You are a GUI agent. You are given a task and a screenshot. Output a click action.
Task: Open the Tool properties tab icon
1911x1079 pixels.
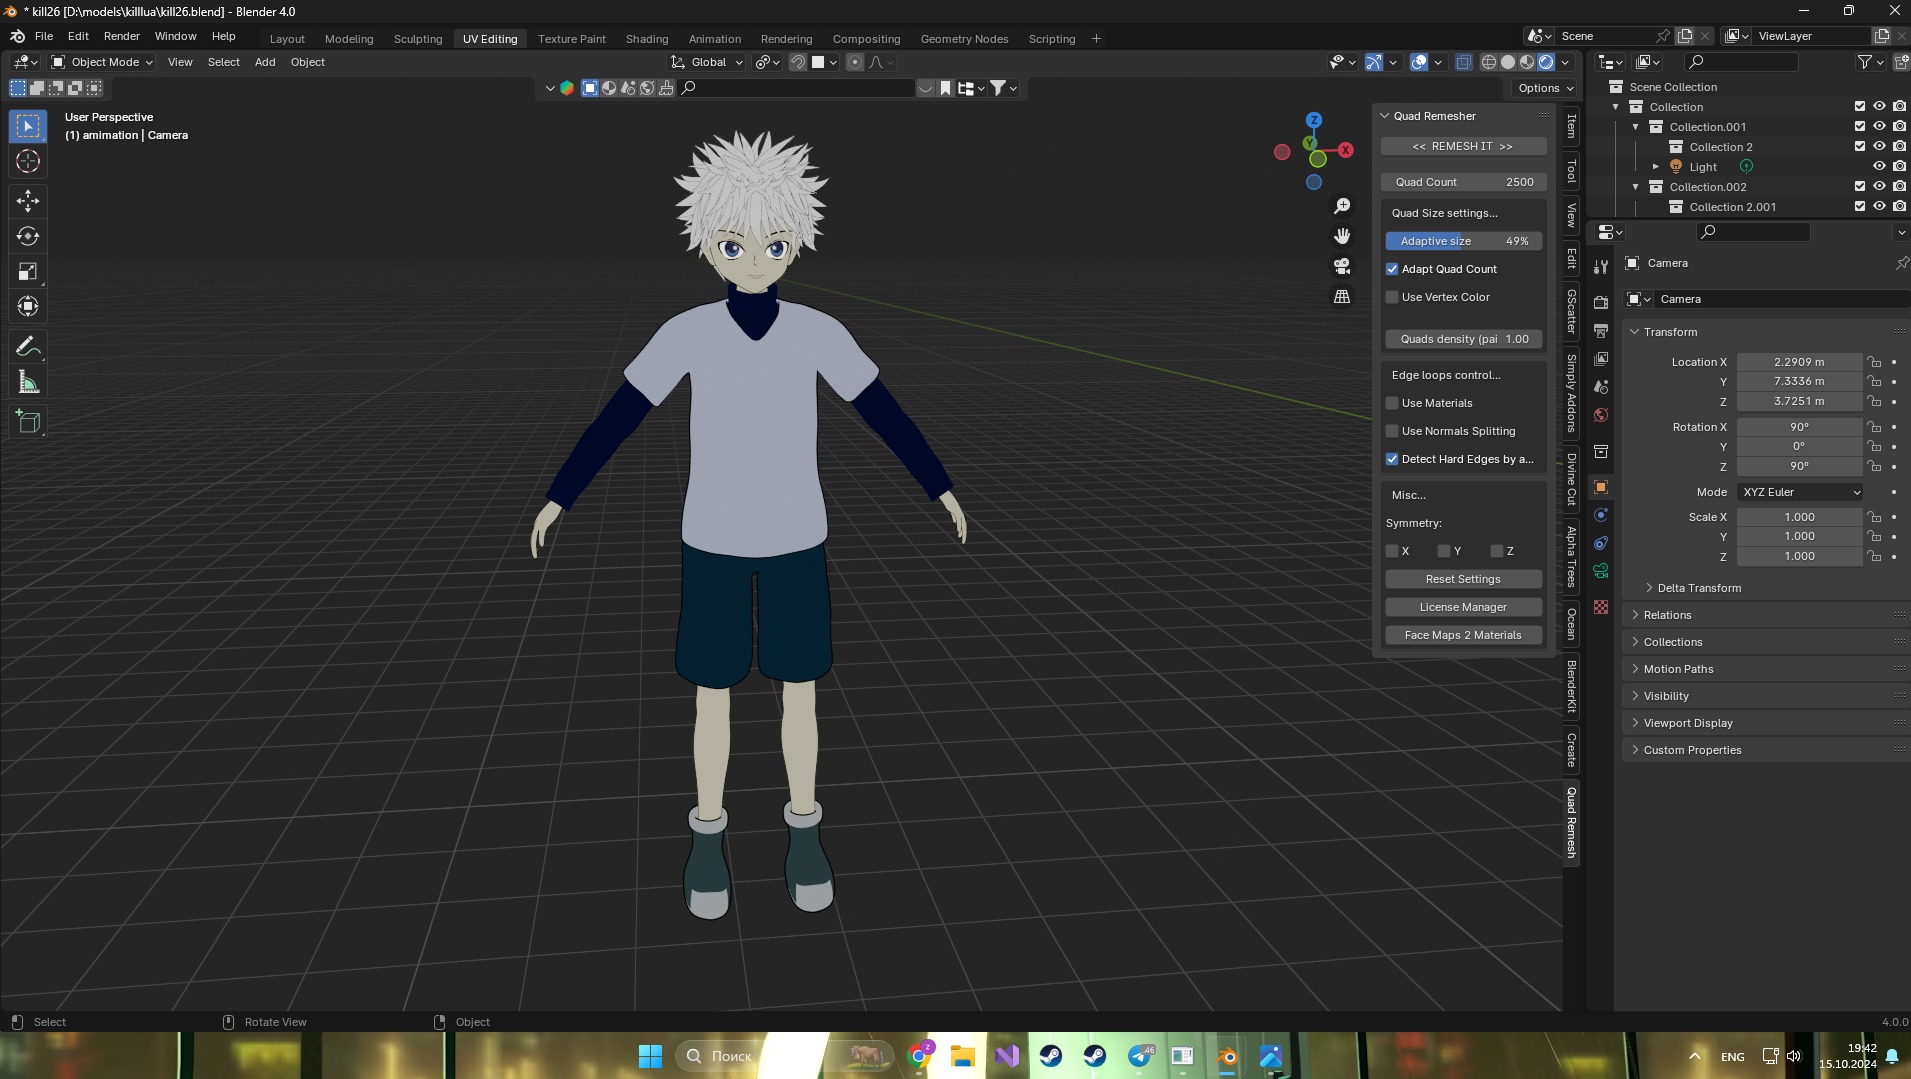click(x=1601, y=267)
